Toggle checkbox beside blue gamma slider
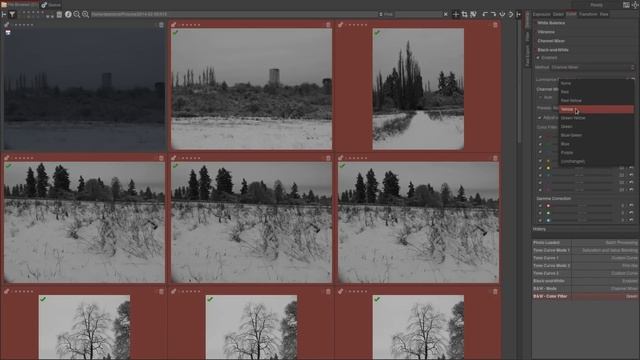 point(540,220)
